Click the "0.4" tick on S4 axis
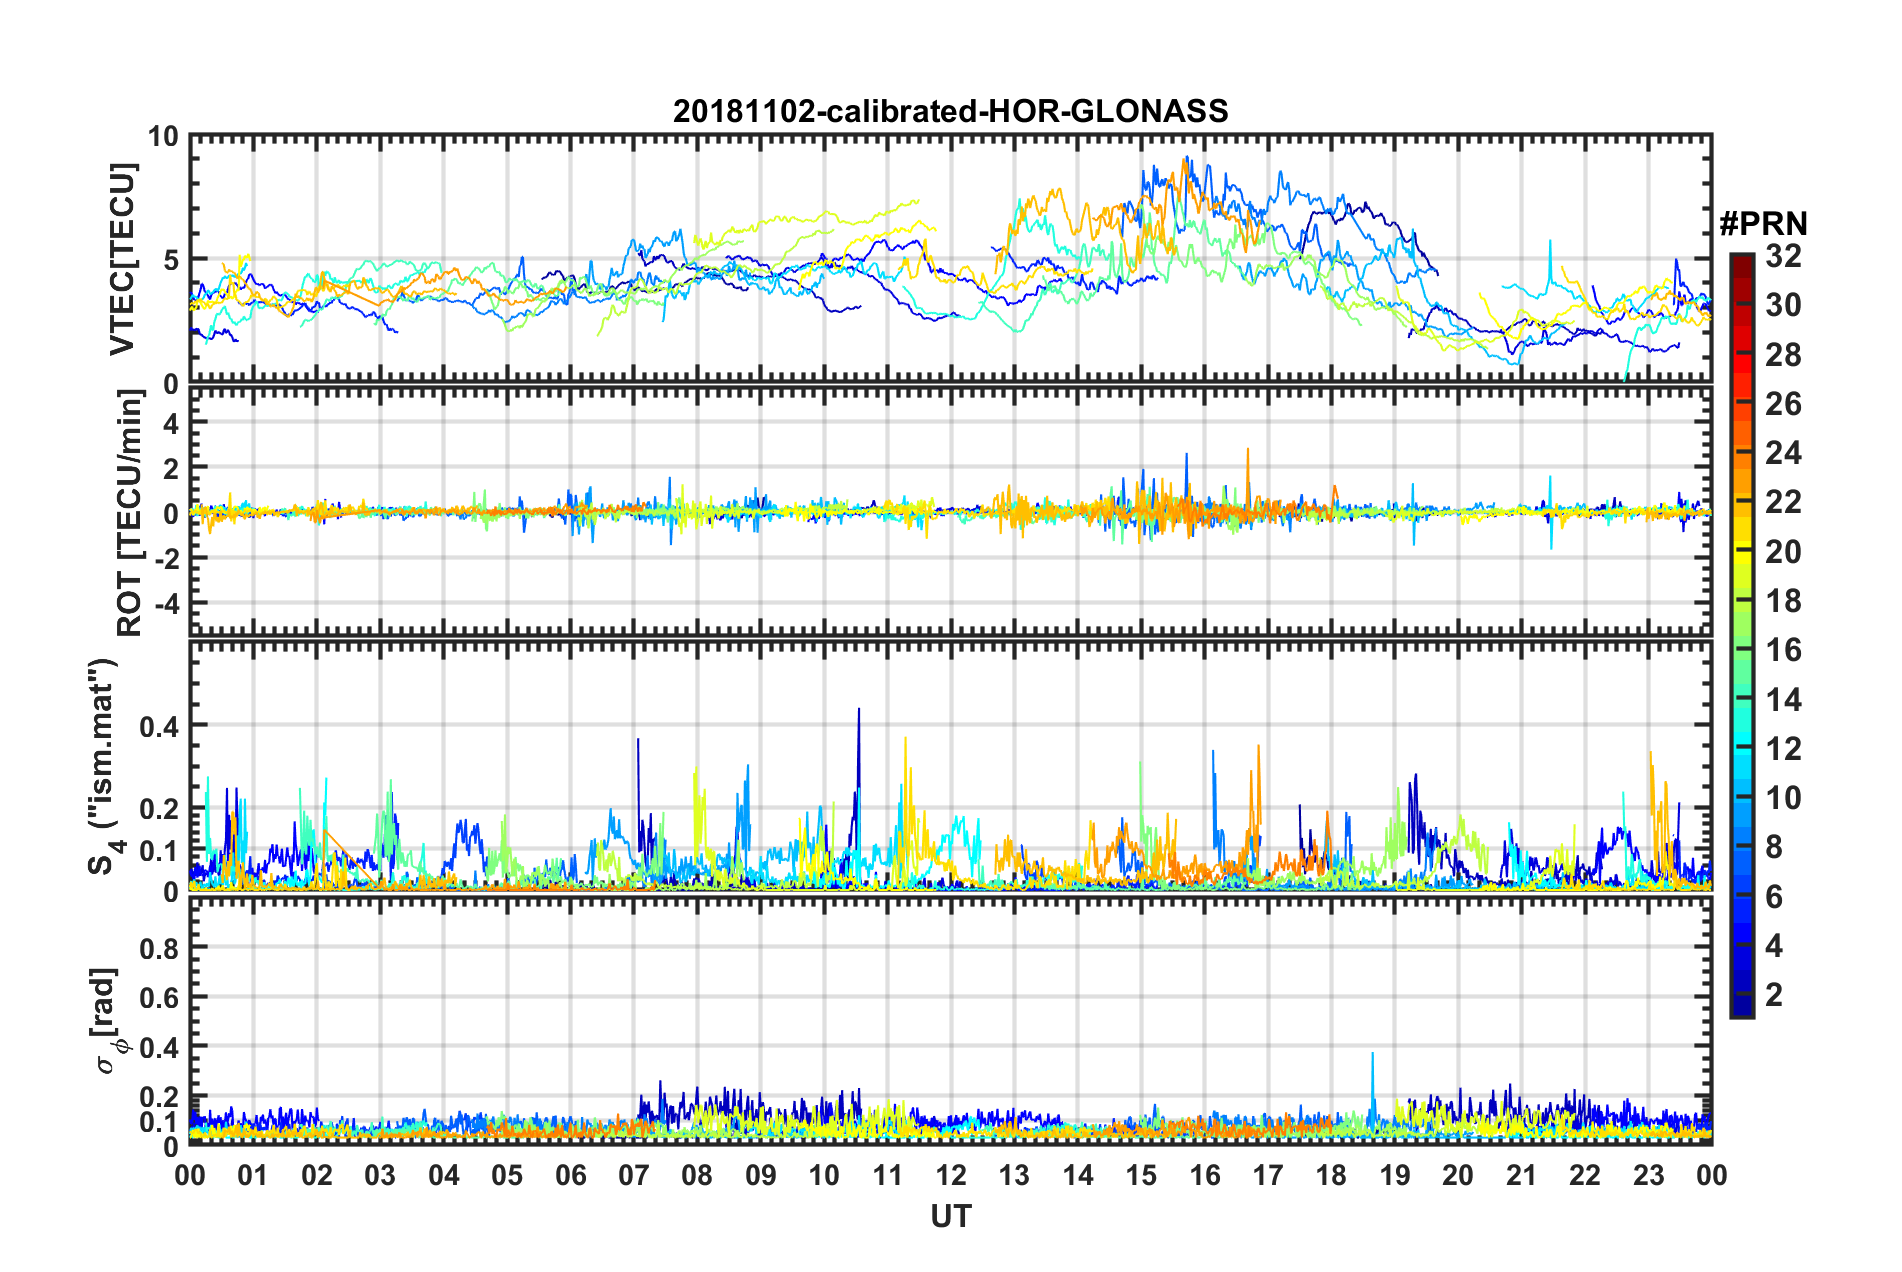The image size is (1902, 1272). point(158,726)
